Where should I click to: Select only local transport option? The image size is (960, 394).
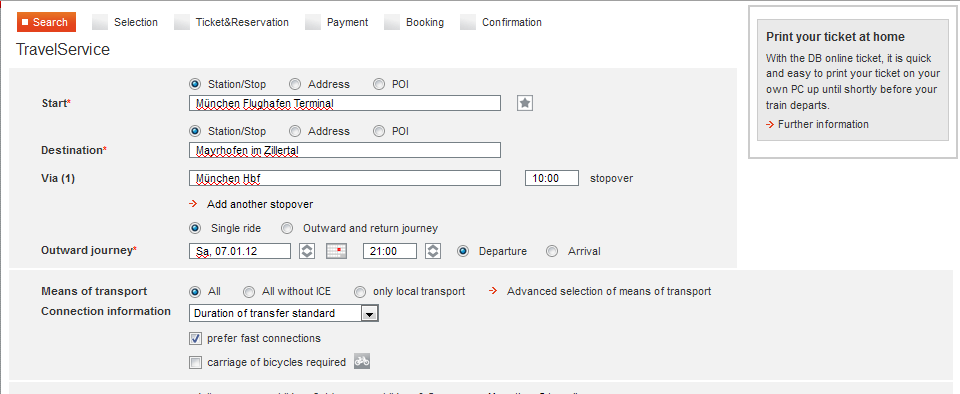pos(360,291)
